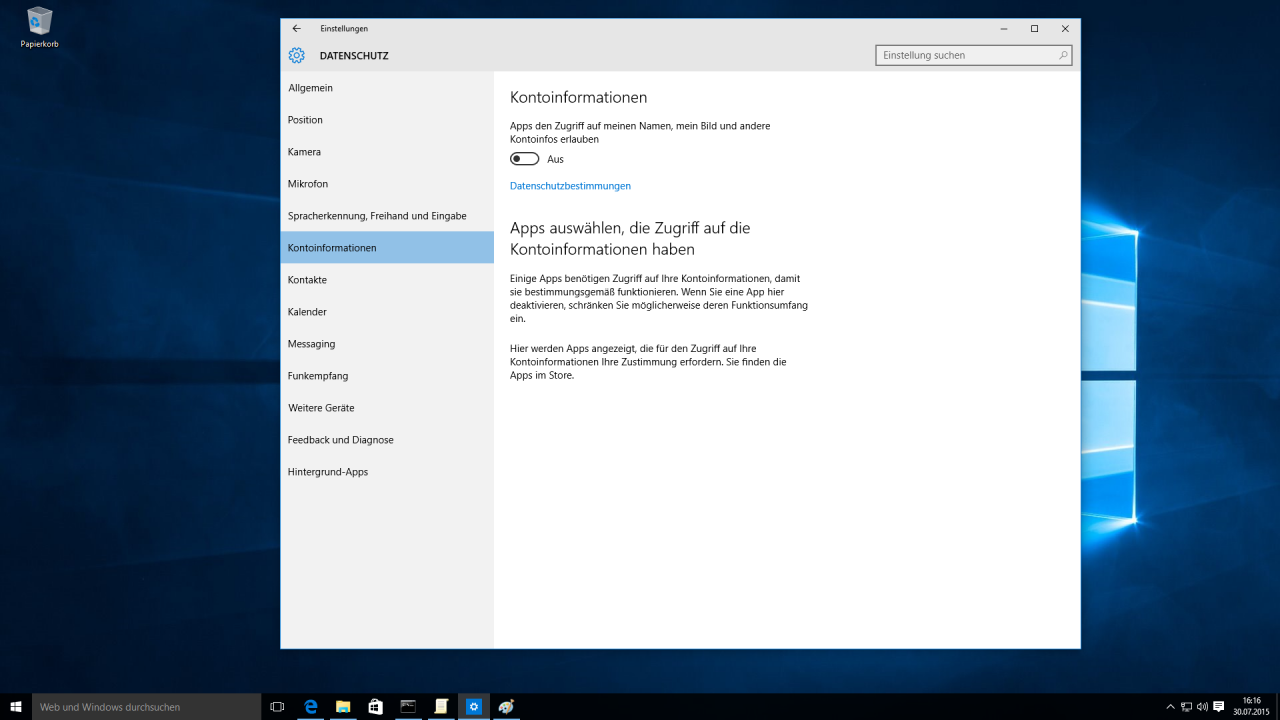Open the Paint palette taskbar icon
The width and height of the screenshot is (1280, 720).
(x=507, y=707)
